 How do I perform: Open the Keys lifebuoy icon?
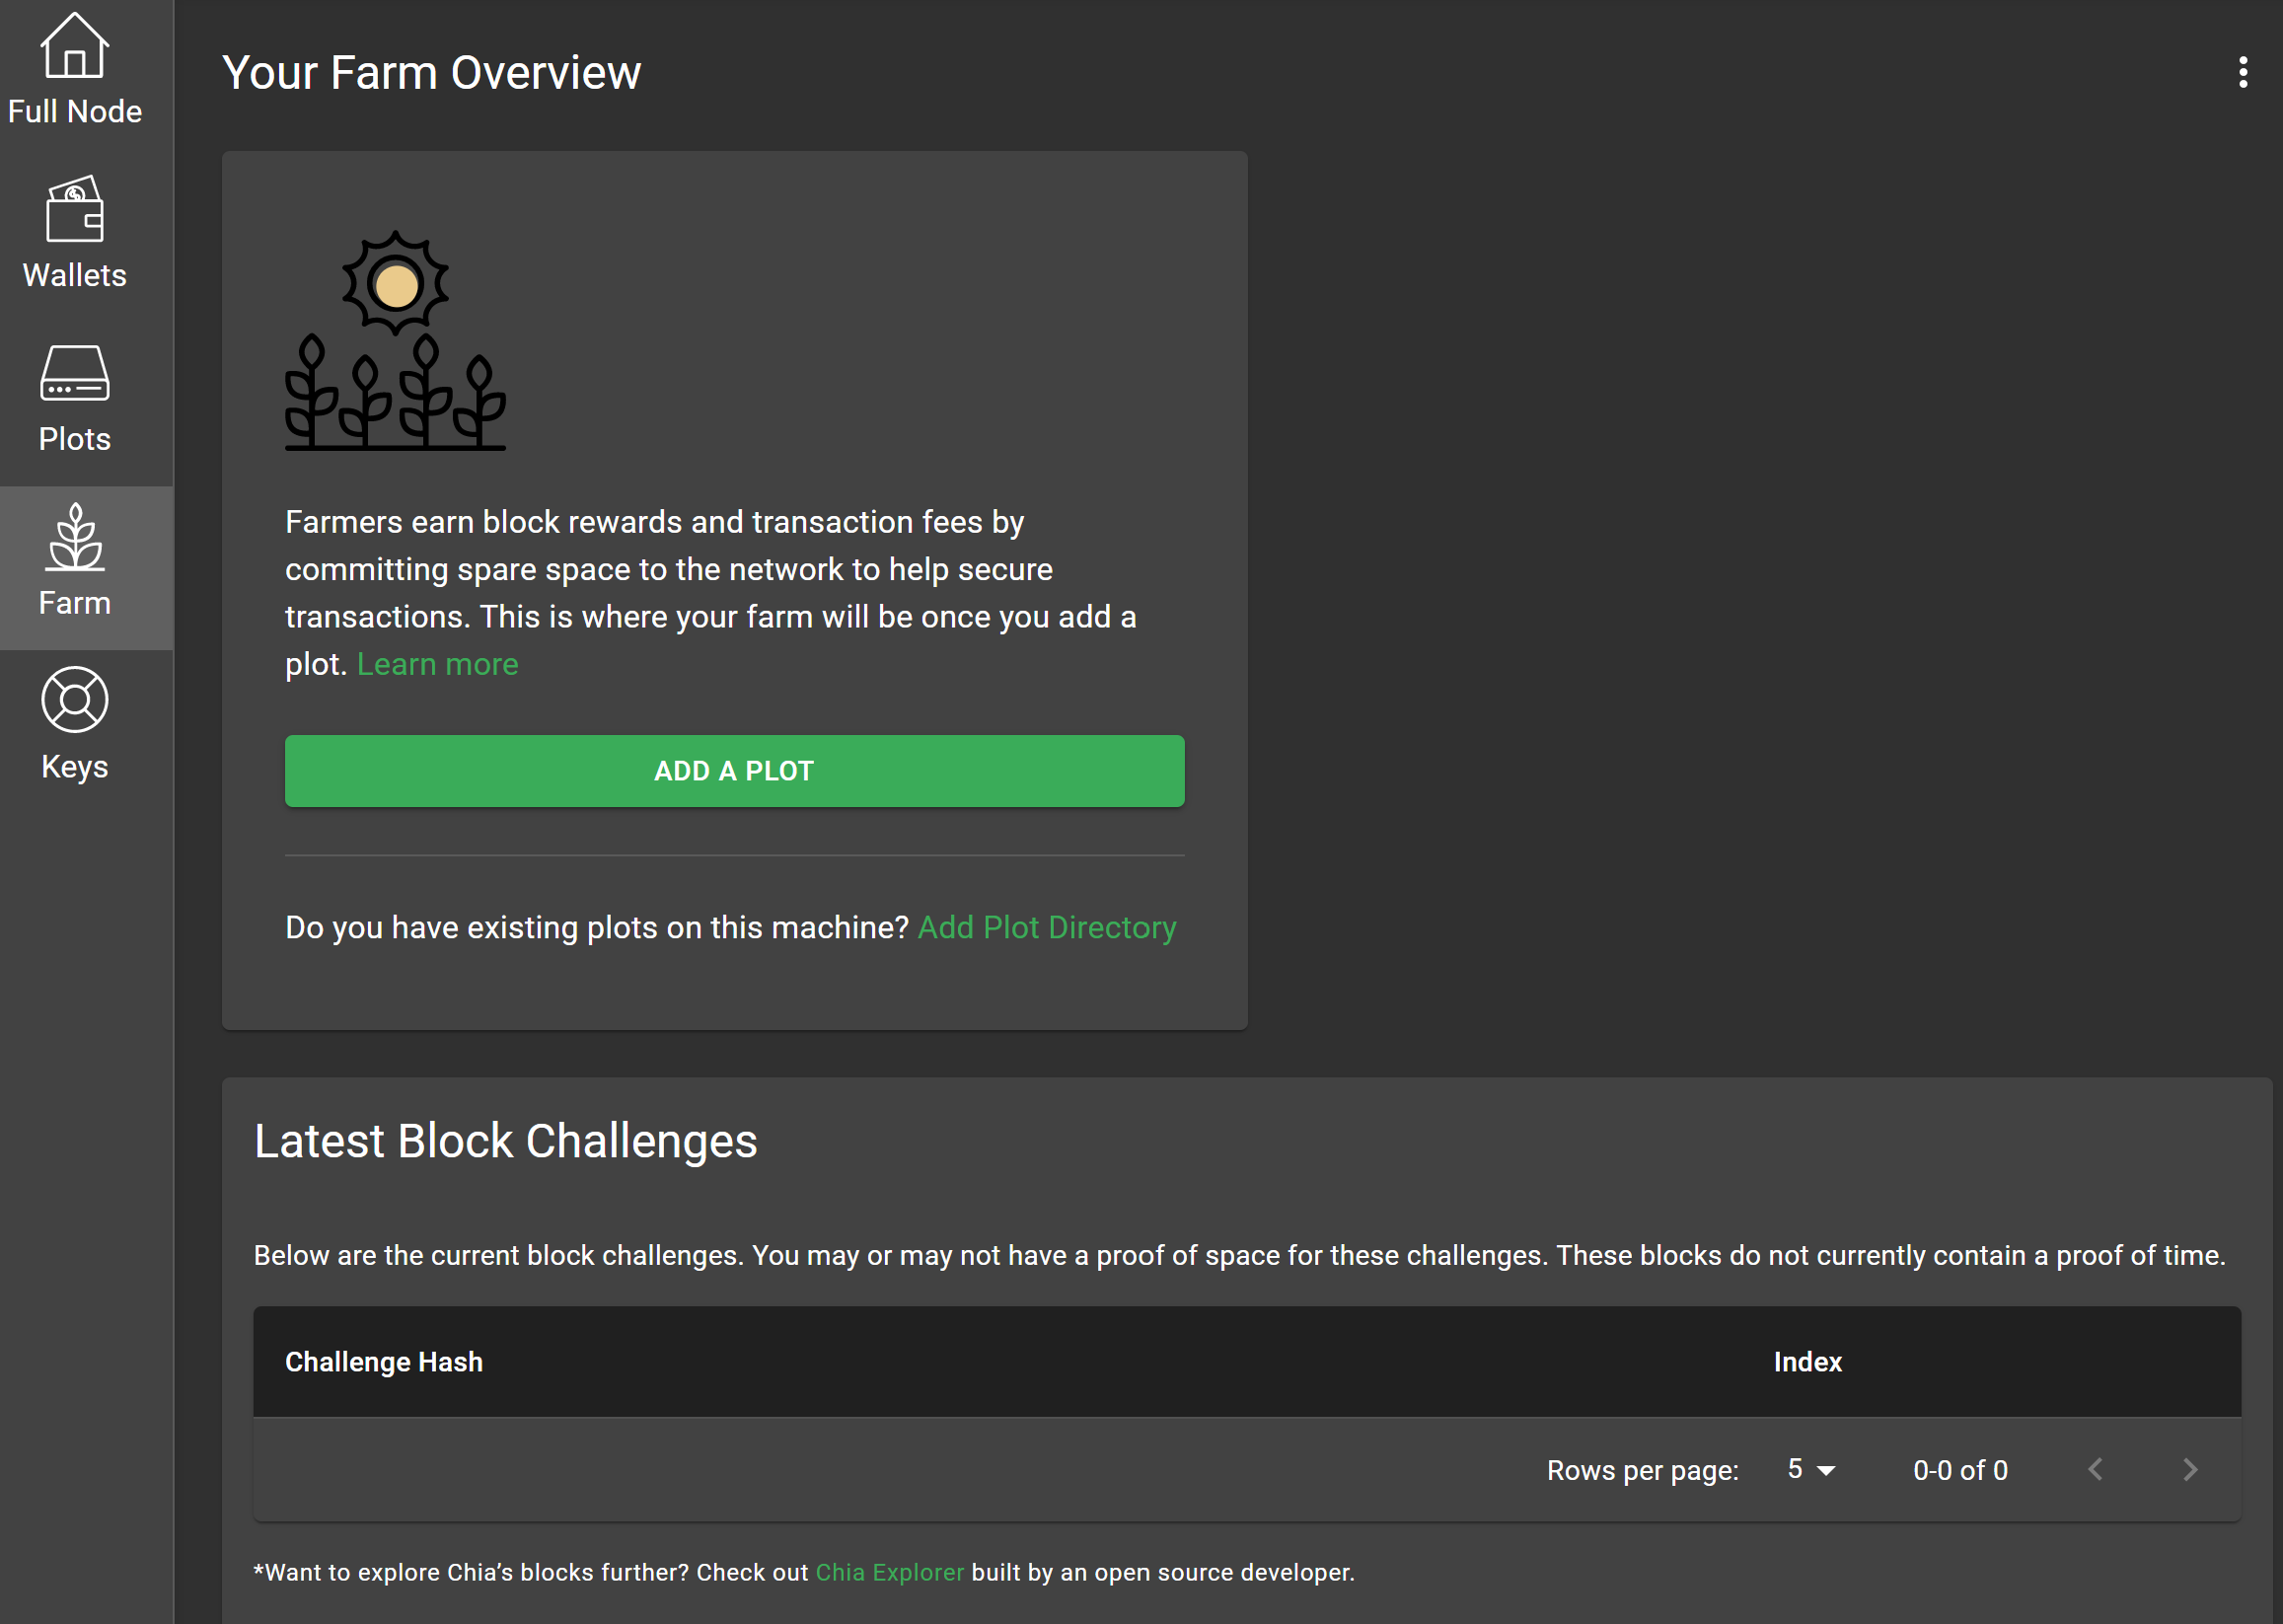(74, 700)
